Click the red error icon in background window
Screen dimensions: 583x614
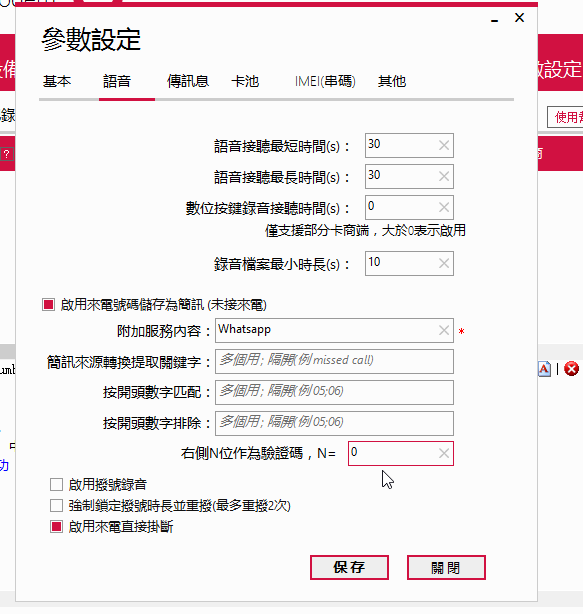[571, 369]
